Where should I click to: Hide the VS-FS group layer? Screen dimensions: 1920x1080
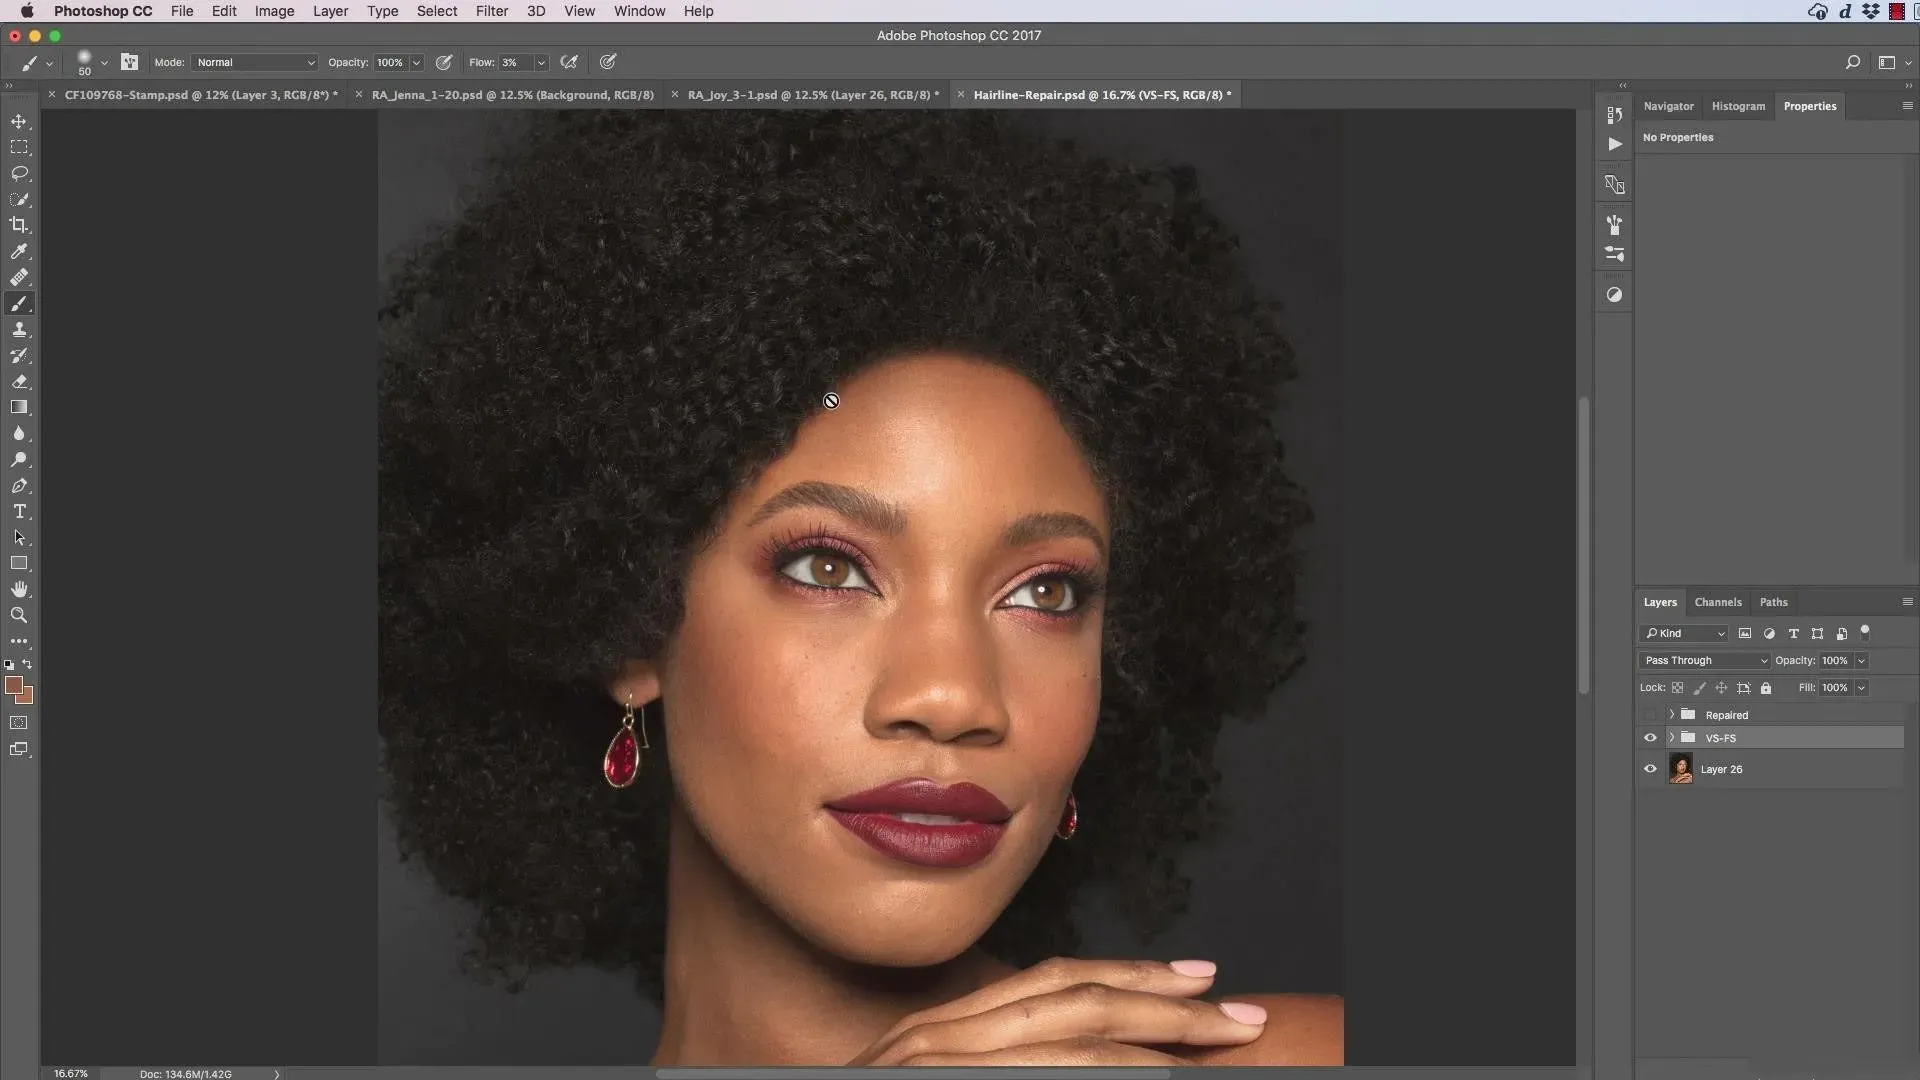(1650, 738)
